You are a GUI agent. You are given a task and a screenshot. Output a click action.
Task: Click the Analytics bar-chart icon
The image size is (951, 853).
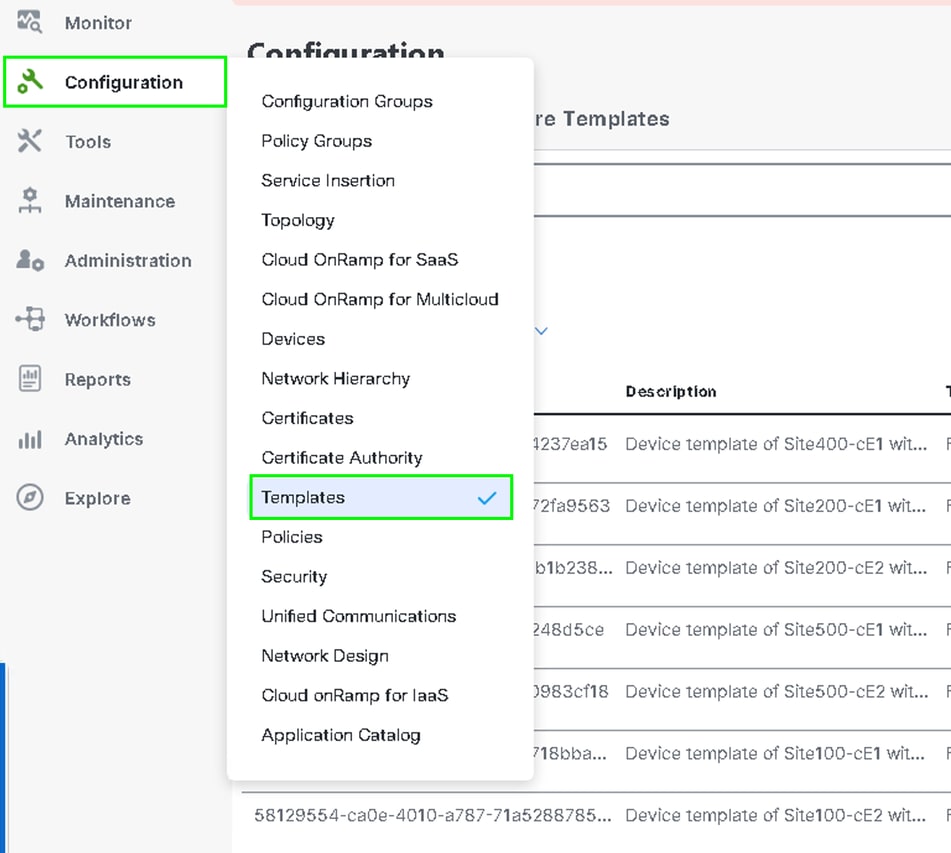30,439
